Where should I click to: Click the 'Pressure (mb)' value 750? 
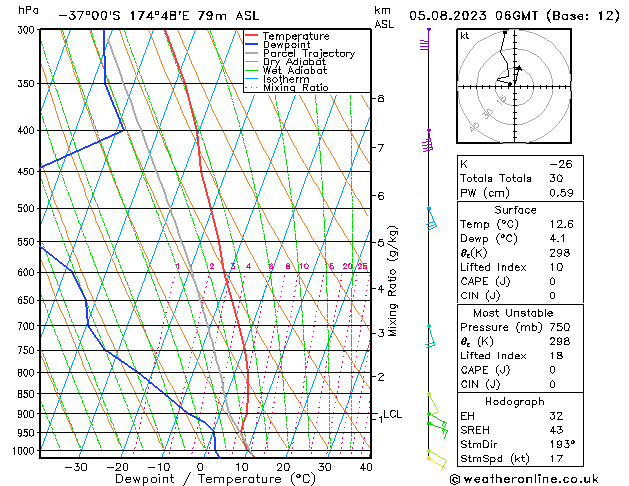pyautogui.click(x=560, y=327)
